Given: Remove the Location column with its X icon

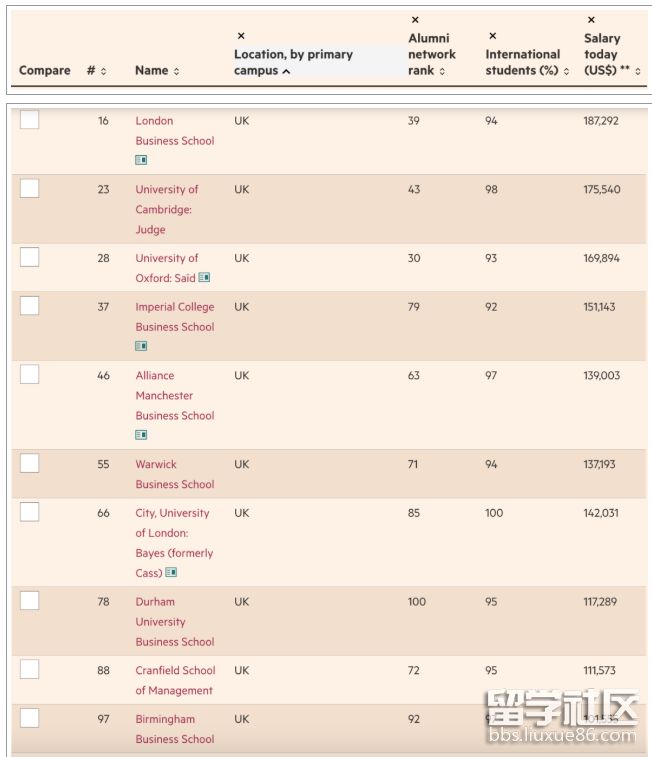Looking at the screenshot, I should pos(241,36).
